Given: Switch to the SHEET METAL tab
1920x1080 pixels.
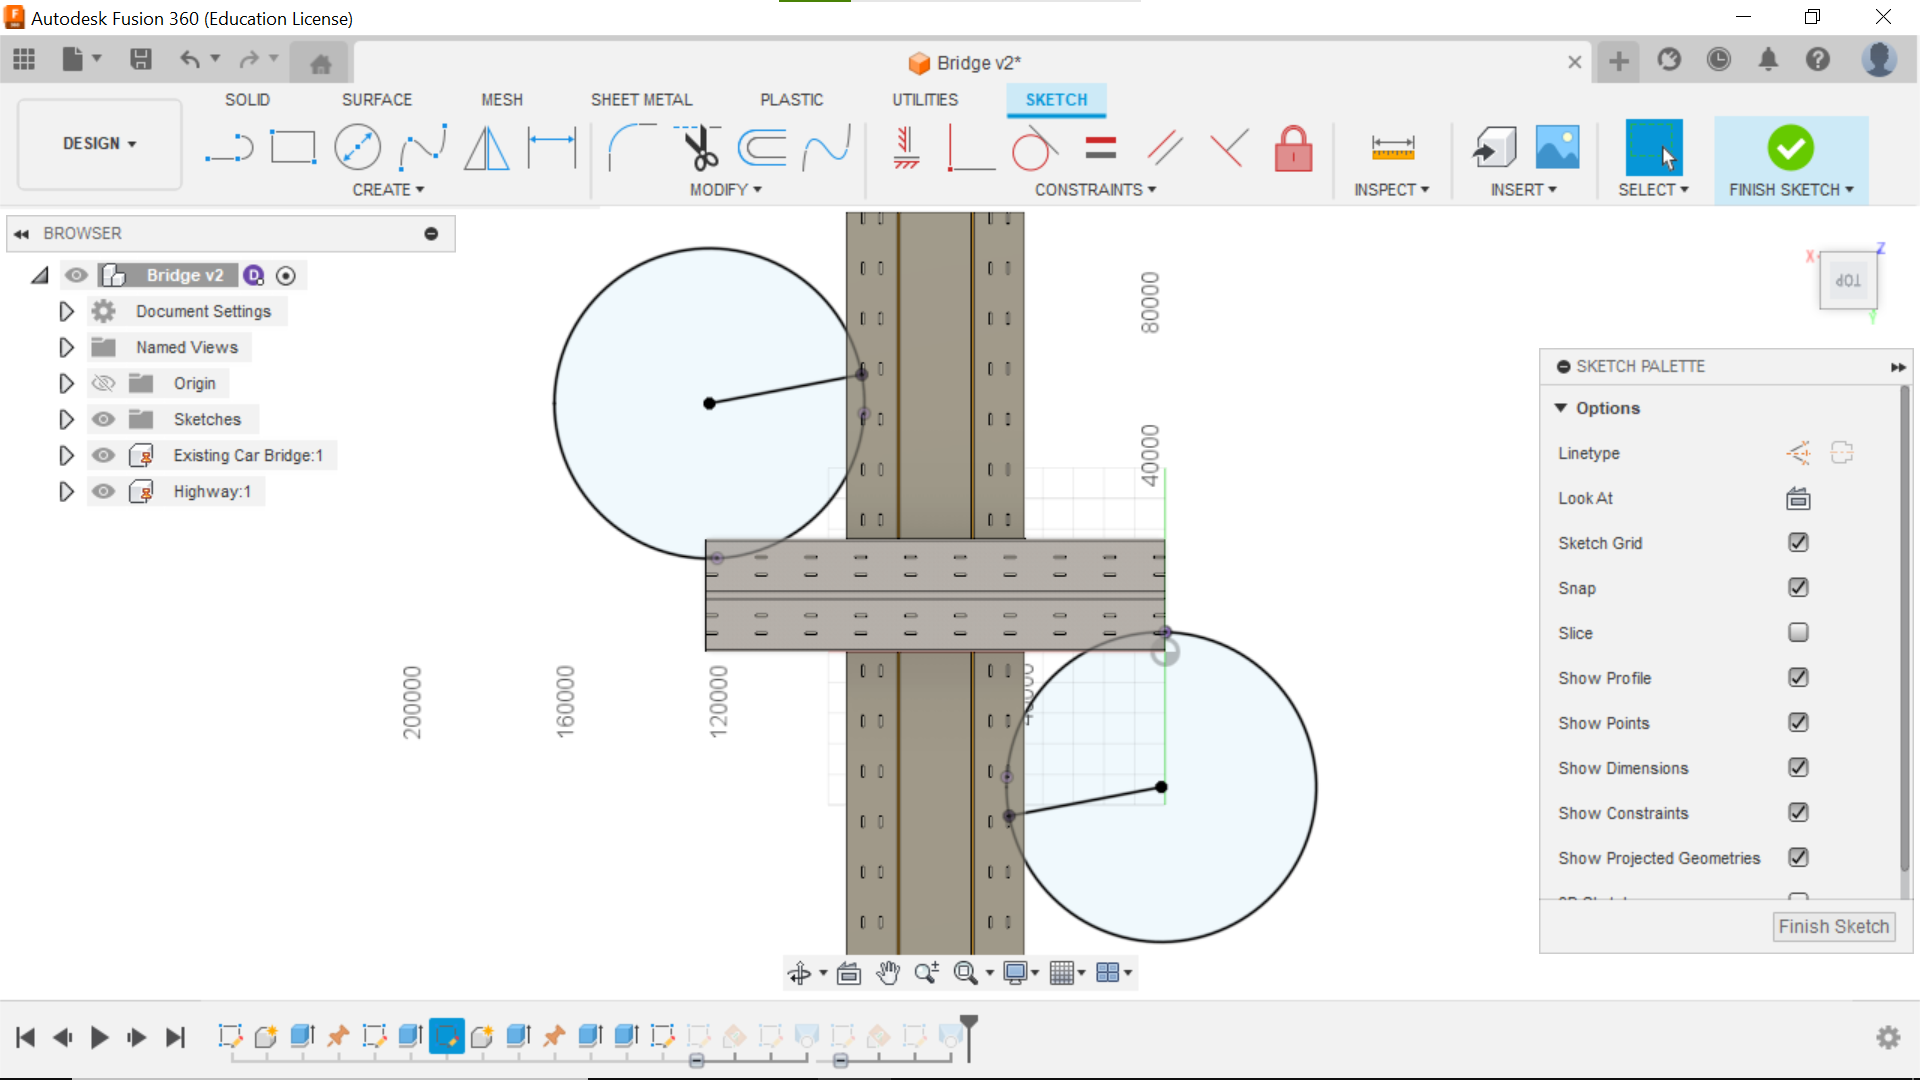Looking at the screenshot, I should [x=641, y=100].
